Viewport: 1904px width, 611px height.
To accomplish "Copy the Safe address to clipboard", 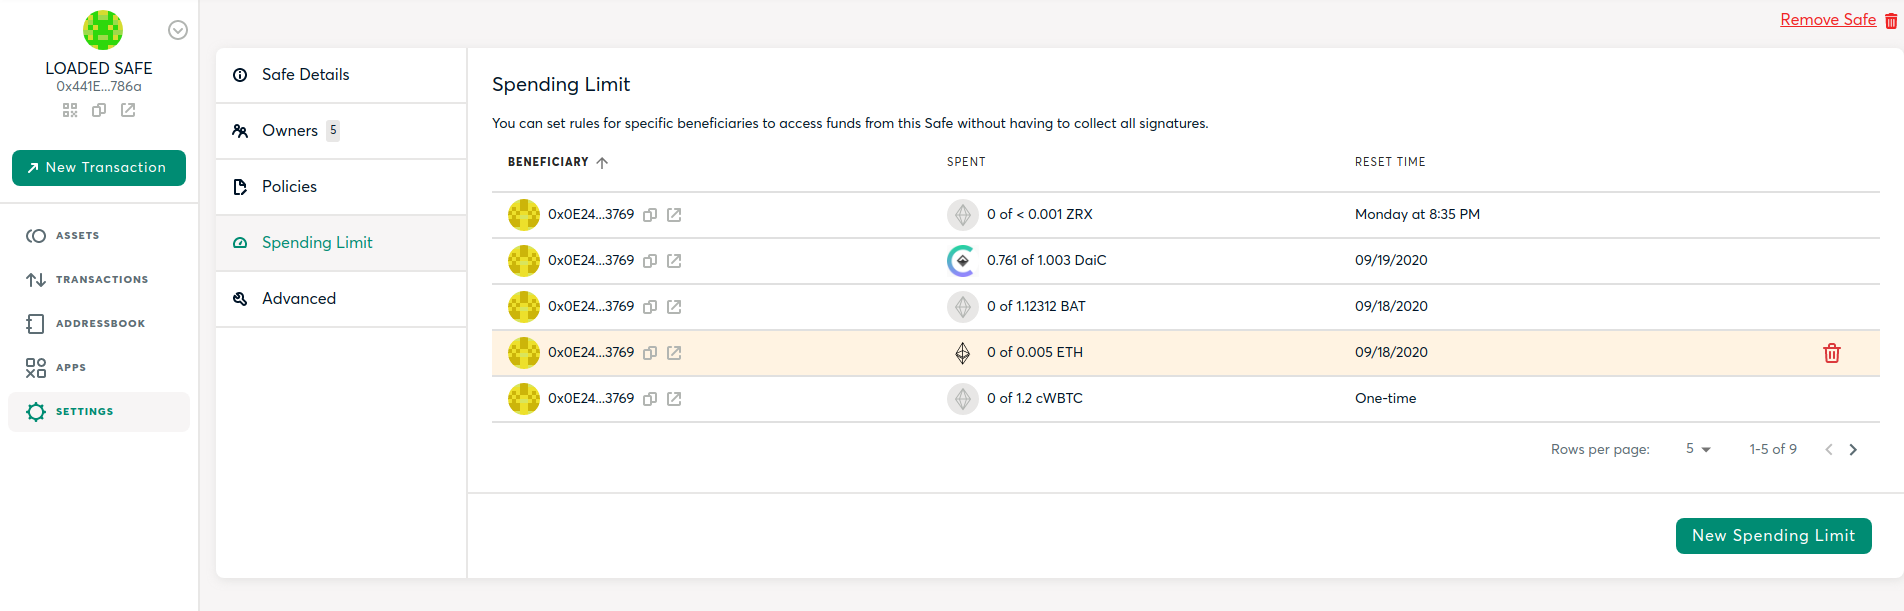I will (x=99, y=110).
